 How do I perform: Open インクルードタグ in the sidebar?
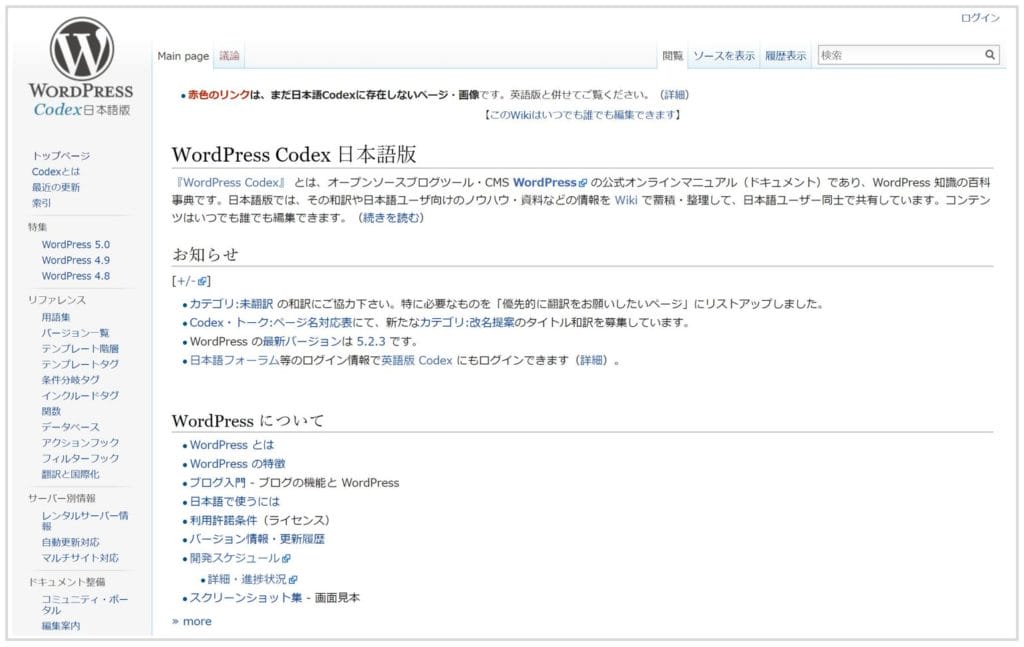coord(80,396)
